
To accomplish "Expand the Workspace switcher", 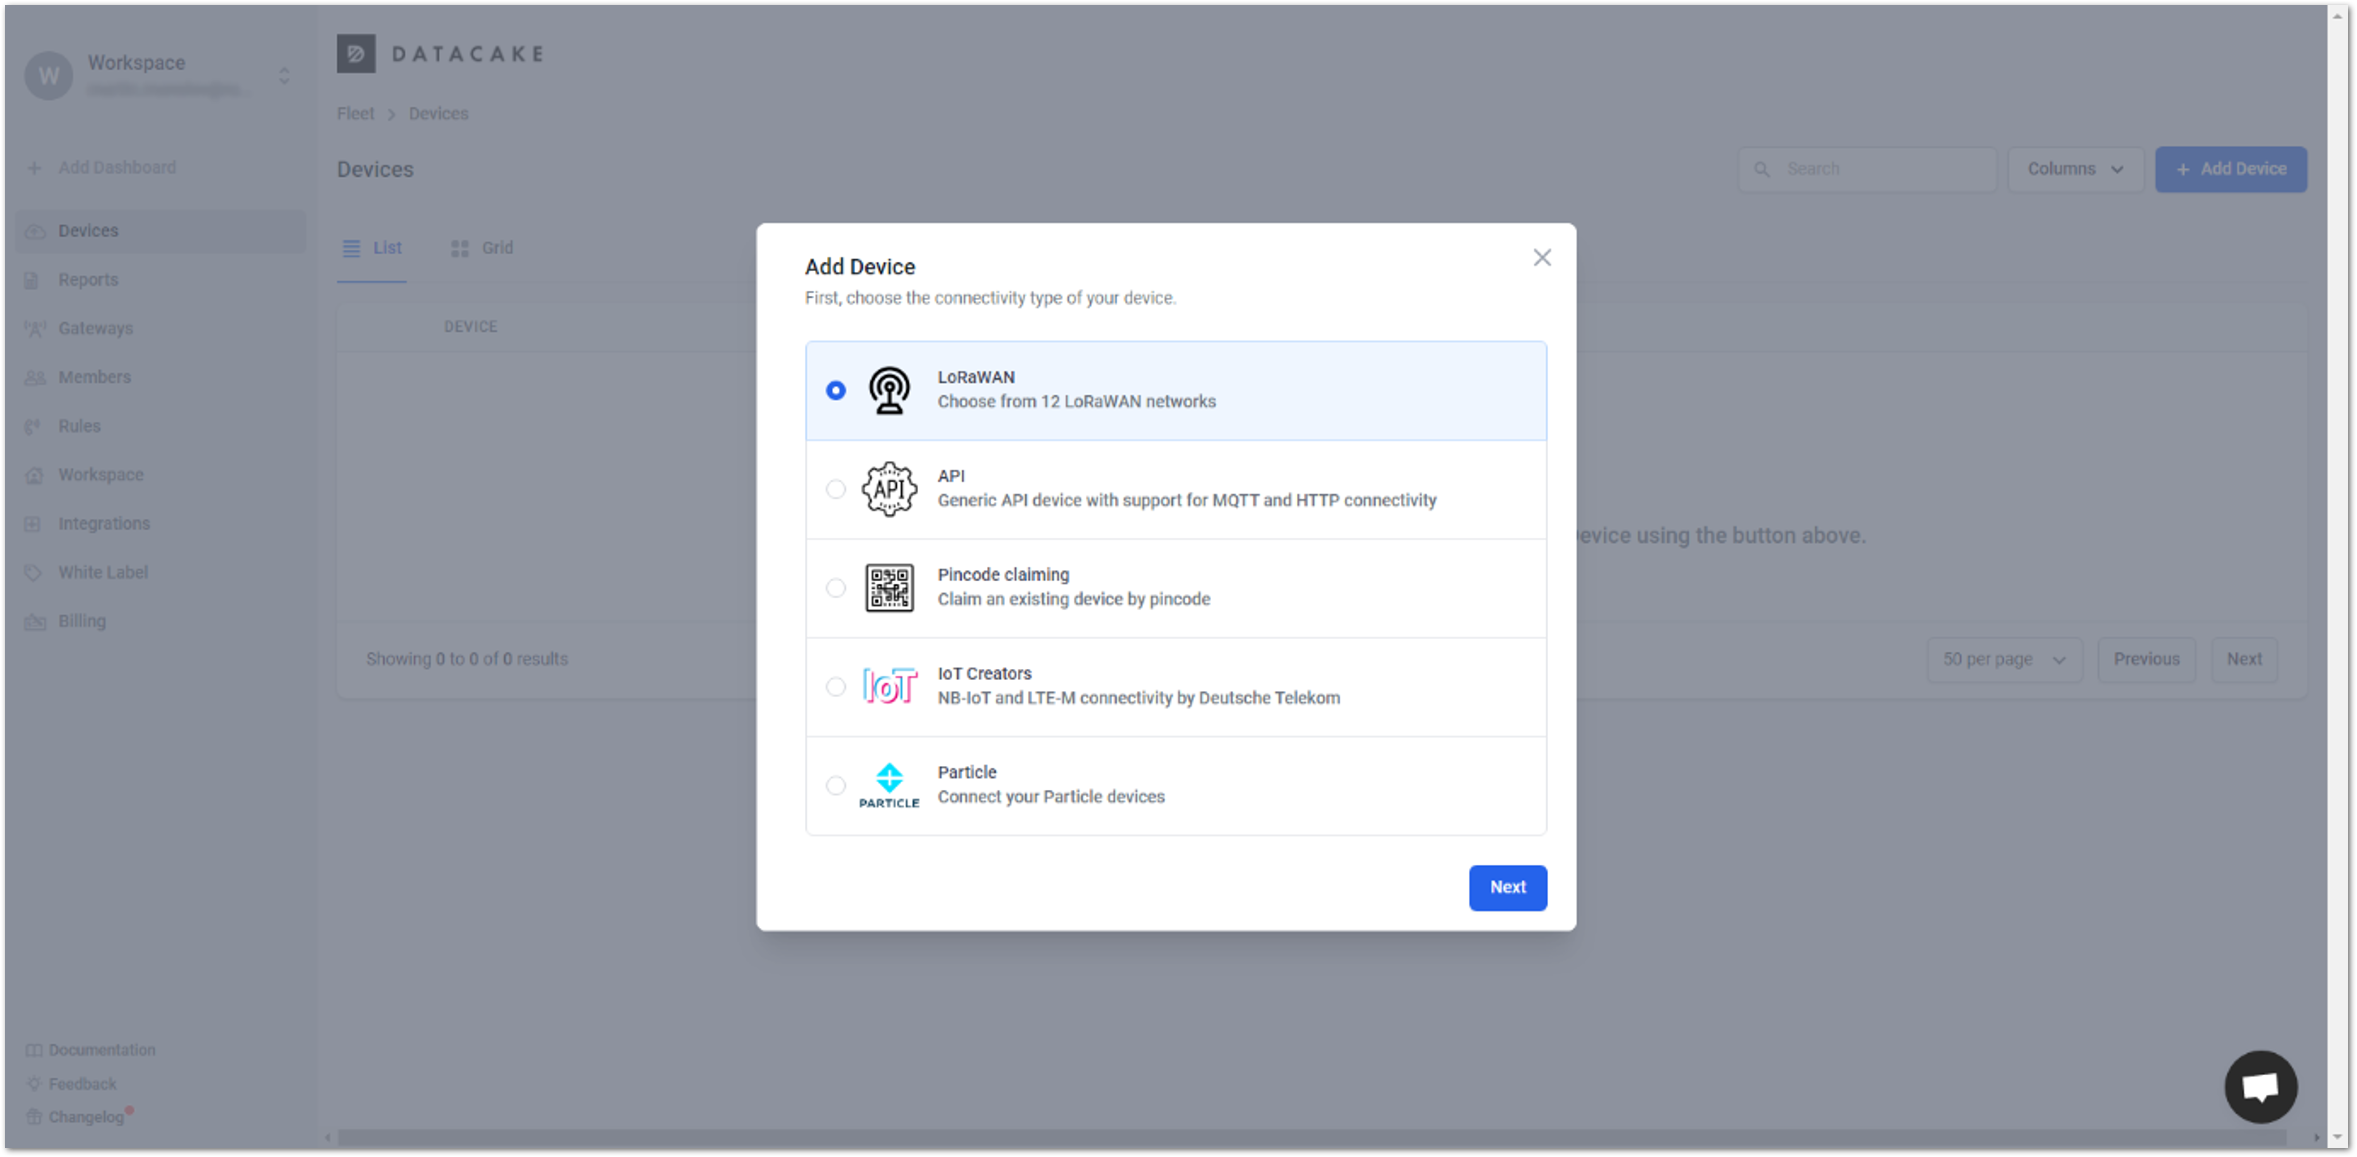I will 282,75.
